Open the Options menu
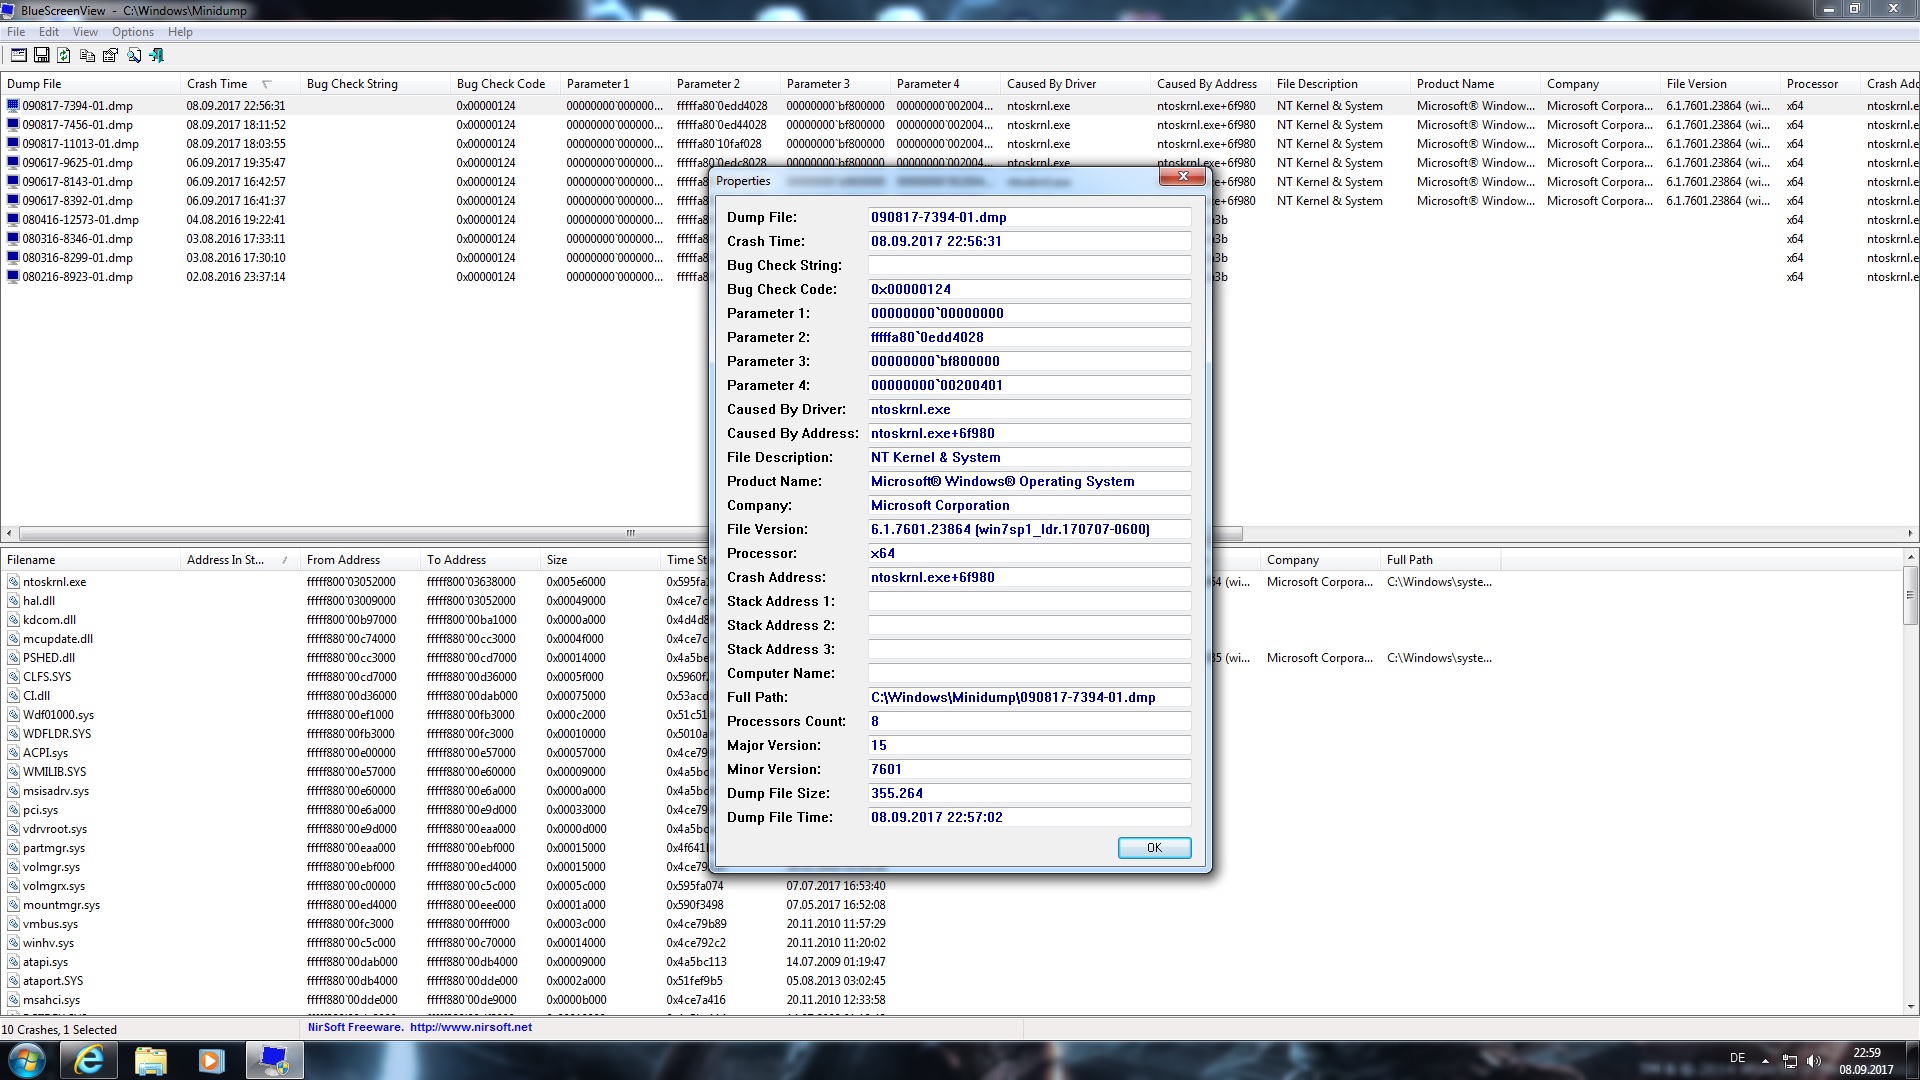Viewport: 1920px width, 1080px height. pyautogui.click(x=133, y=32)
